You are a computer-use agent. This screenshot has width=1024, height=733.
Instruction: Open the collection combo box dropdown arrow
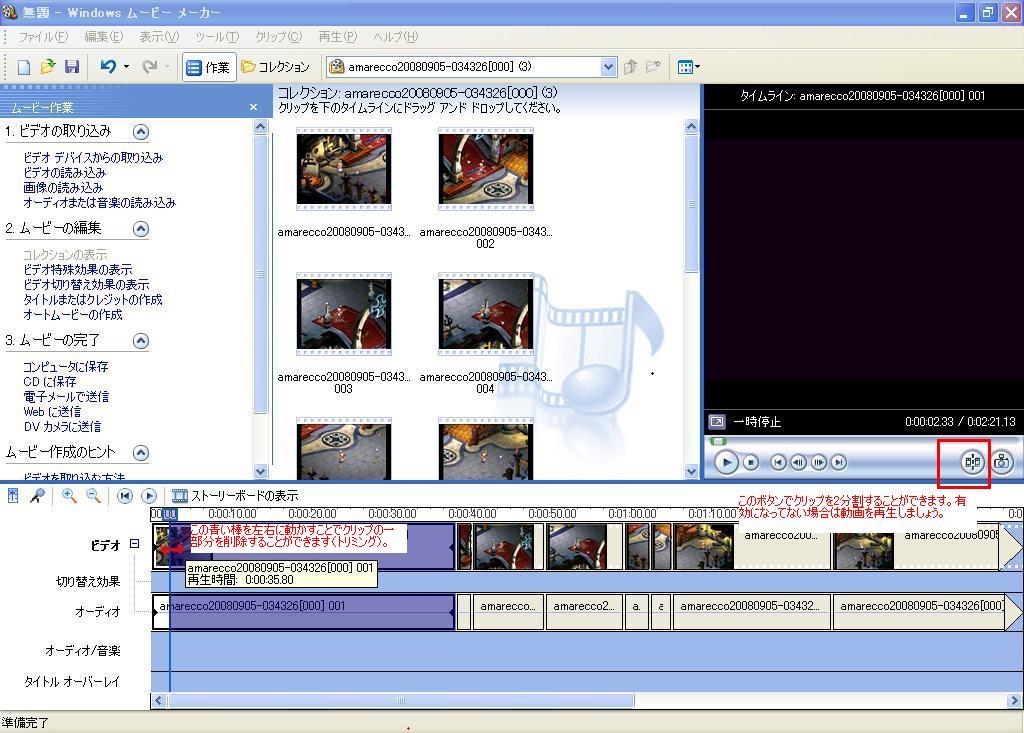608,67
